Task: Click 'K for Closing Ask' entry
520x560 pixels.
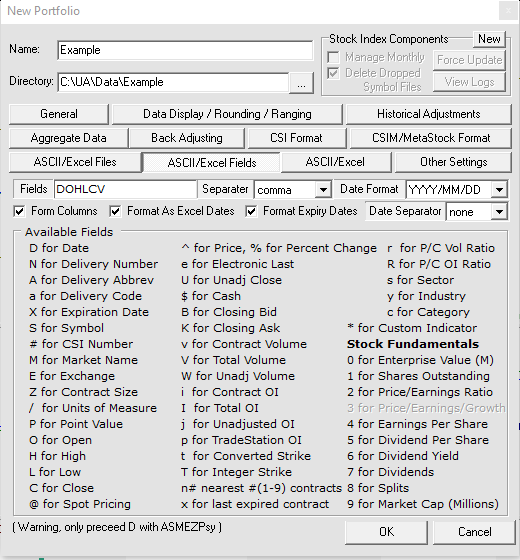Action: 231,328
